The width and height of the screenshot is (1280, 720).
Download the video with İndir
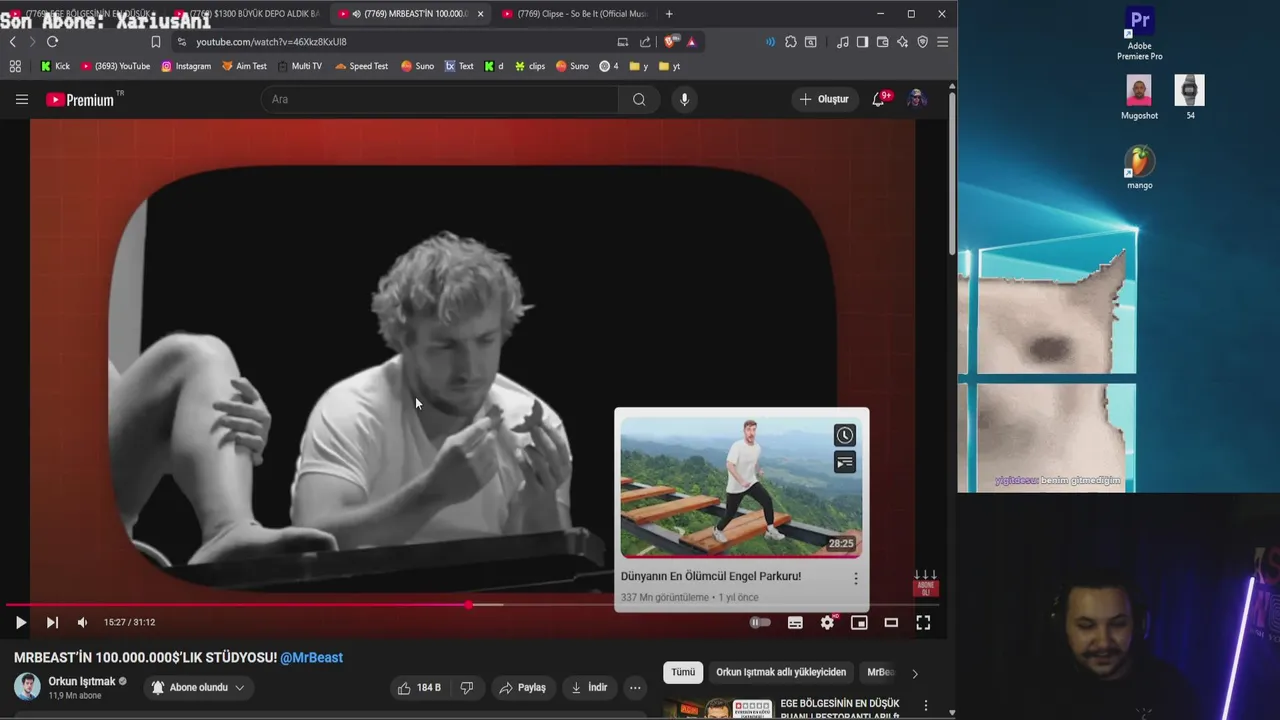pyautogui.click(x=588, y=687)
